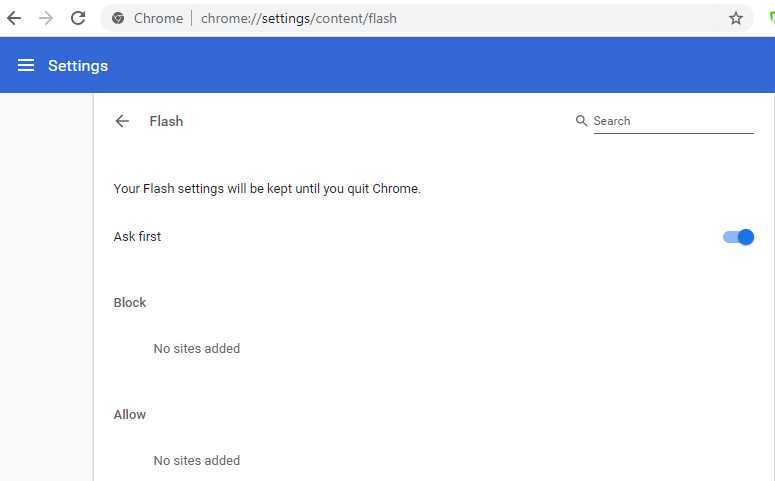This screenshot has width=775, height=481.
Task: Click "No sites added" under Allow
Action: pos(197,460)
